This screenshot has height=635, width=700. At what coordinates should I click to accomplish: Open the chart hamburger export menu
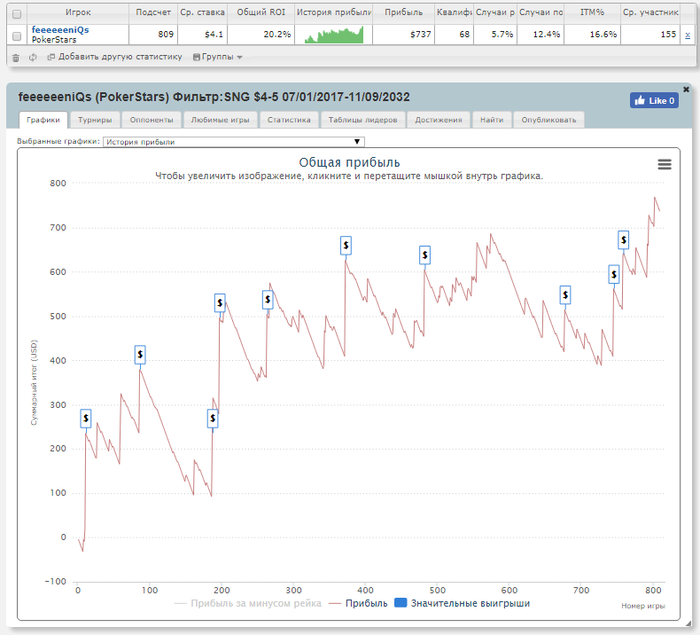click(664, 164)
